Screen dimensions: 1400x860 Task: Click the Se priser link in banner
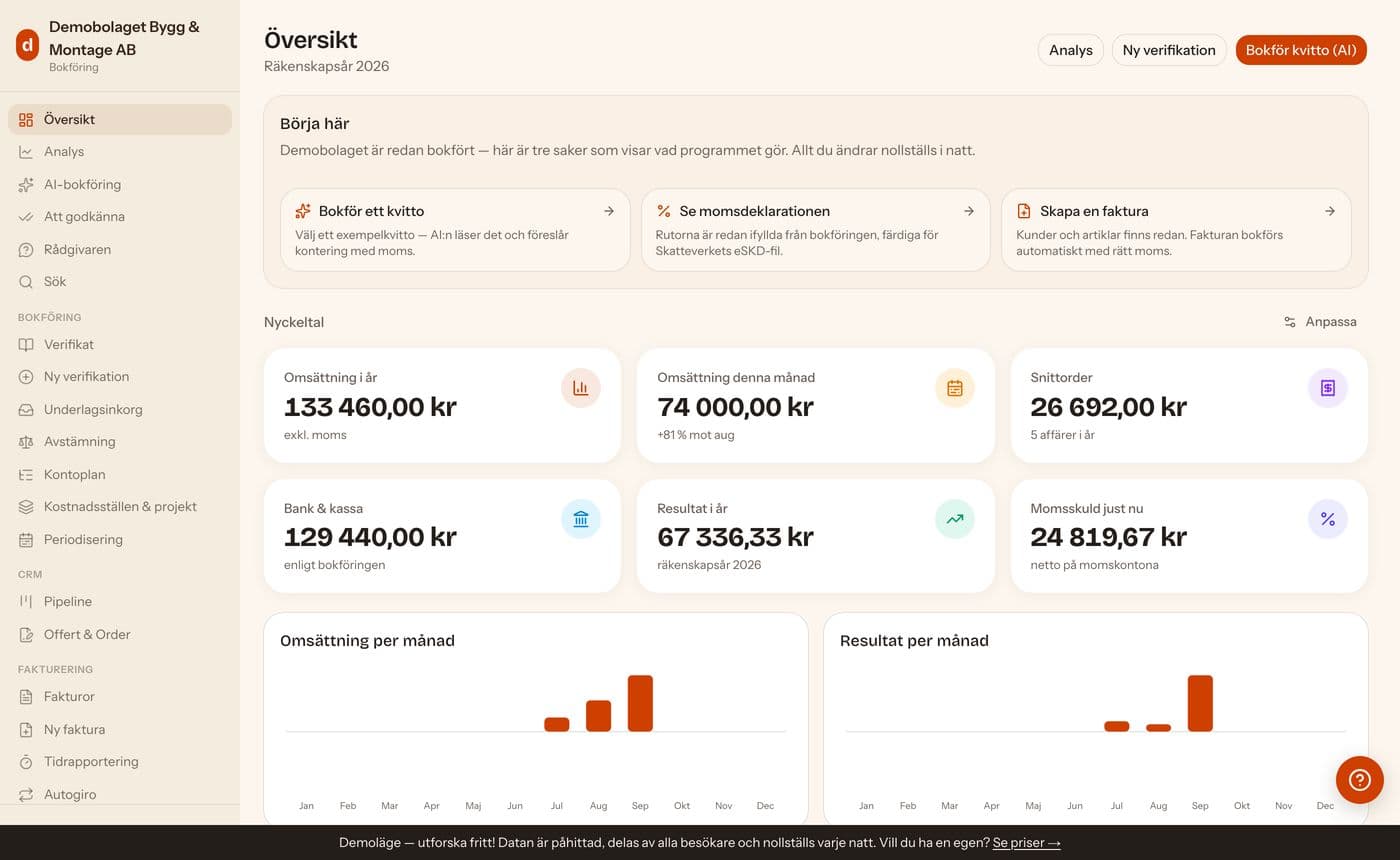[x=1026, y=843]
